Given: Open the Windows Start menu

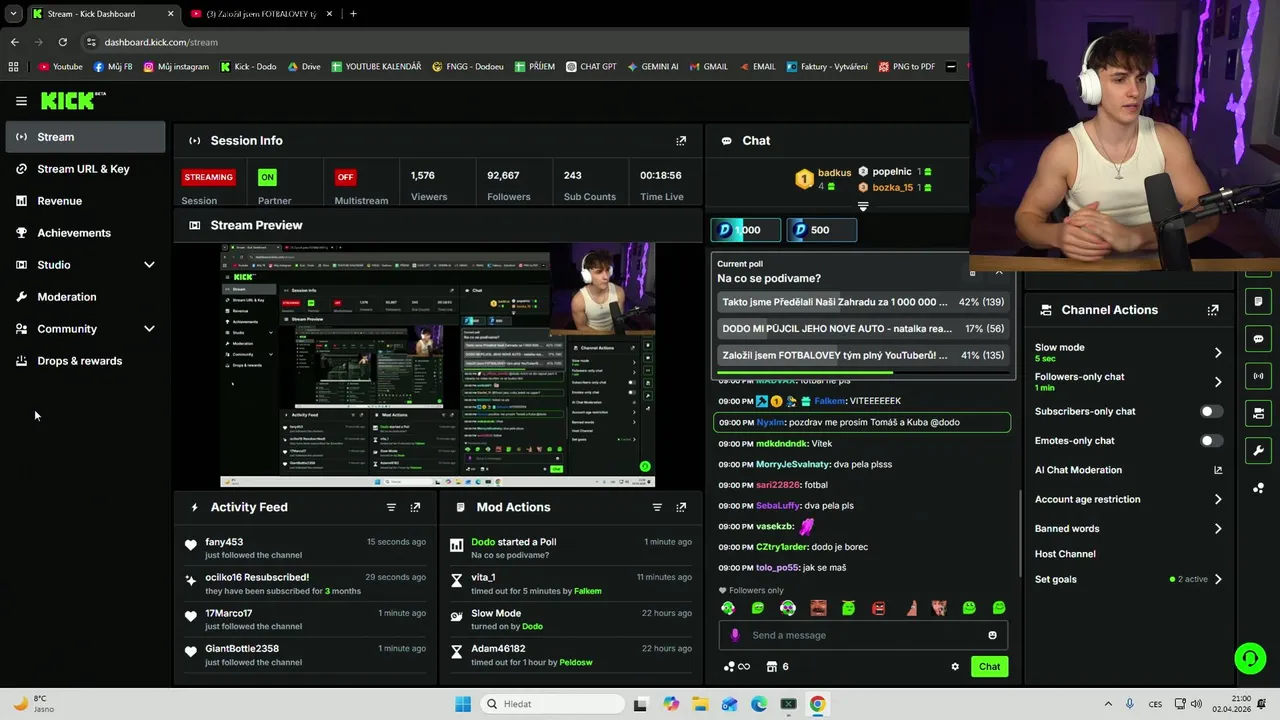Looking at the screenshot, I should tap(462, 704).
